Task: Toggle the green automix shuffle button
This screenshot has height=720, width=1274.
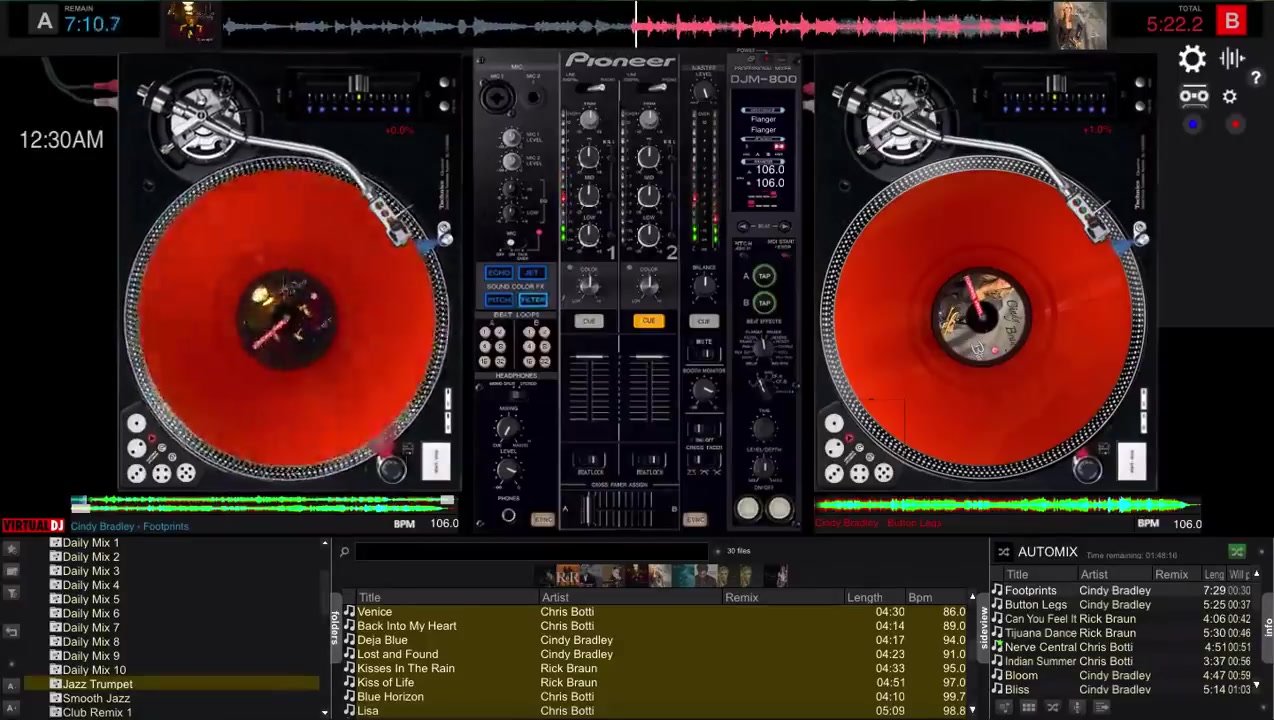Action: point(1237,552)
